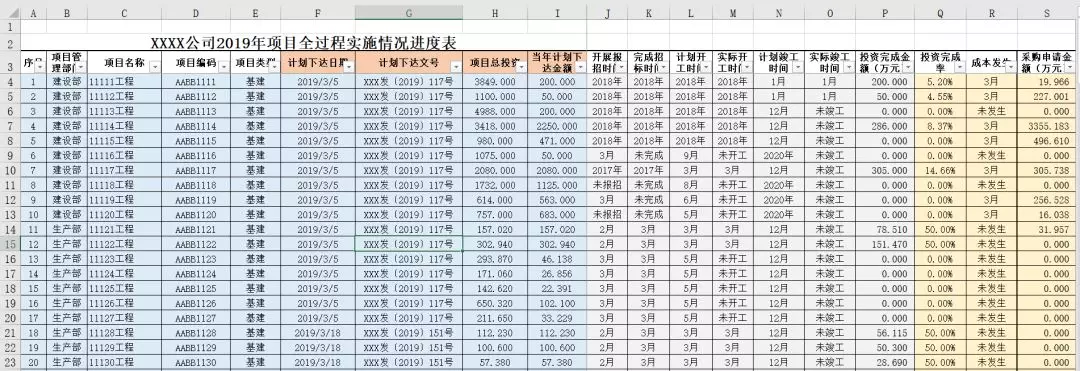Select row 1 header

(x=10, y=27)
